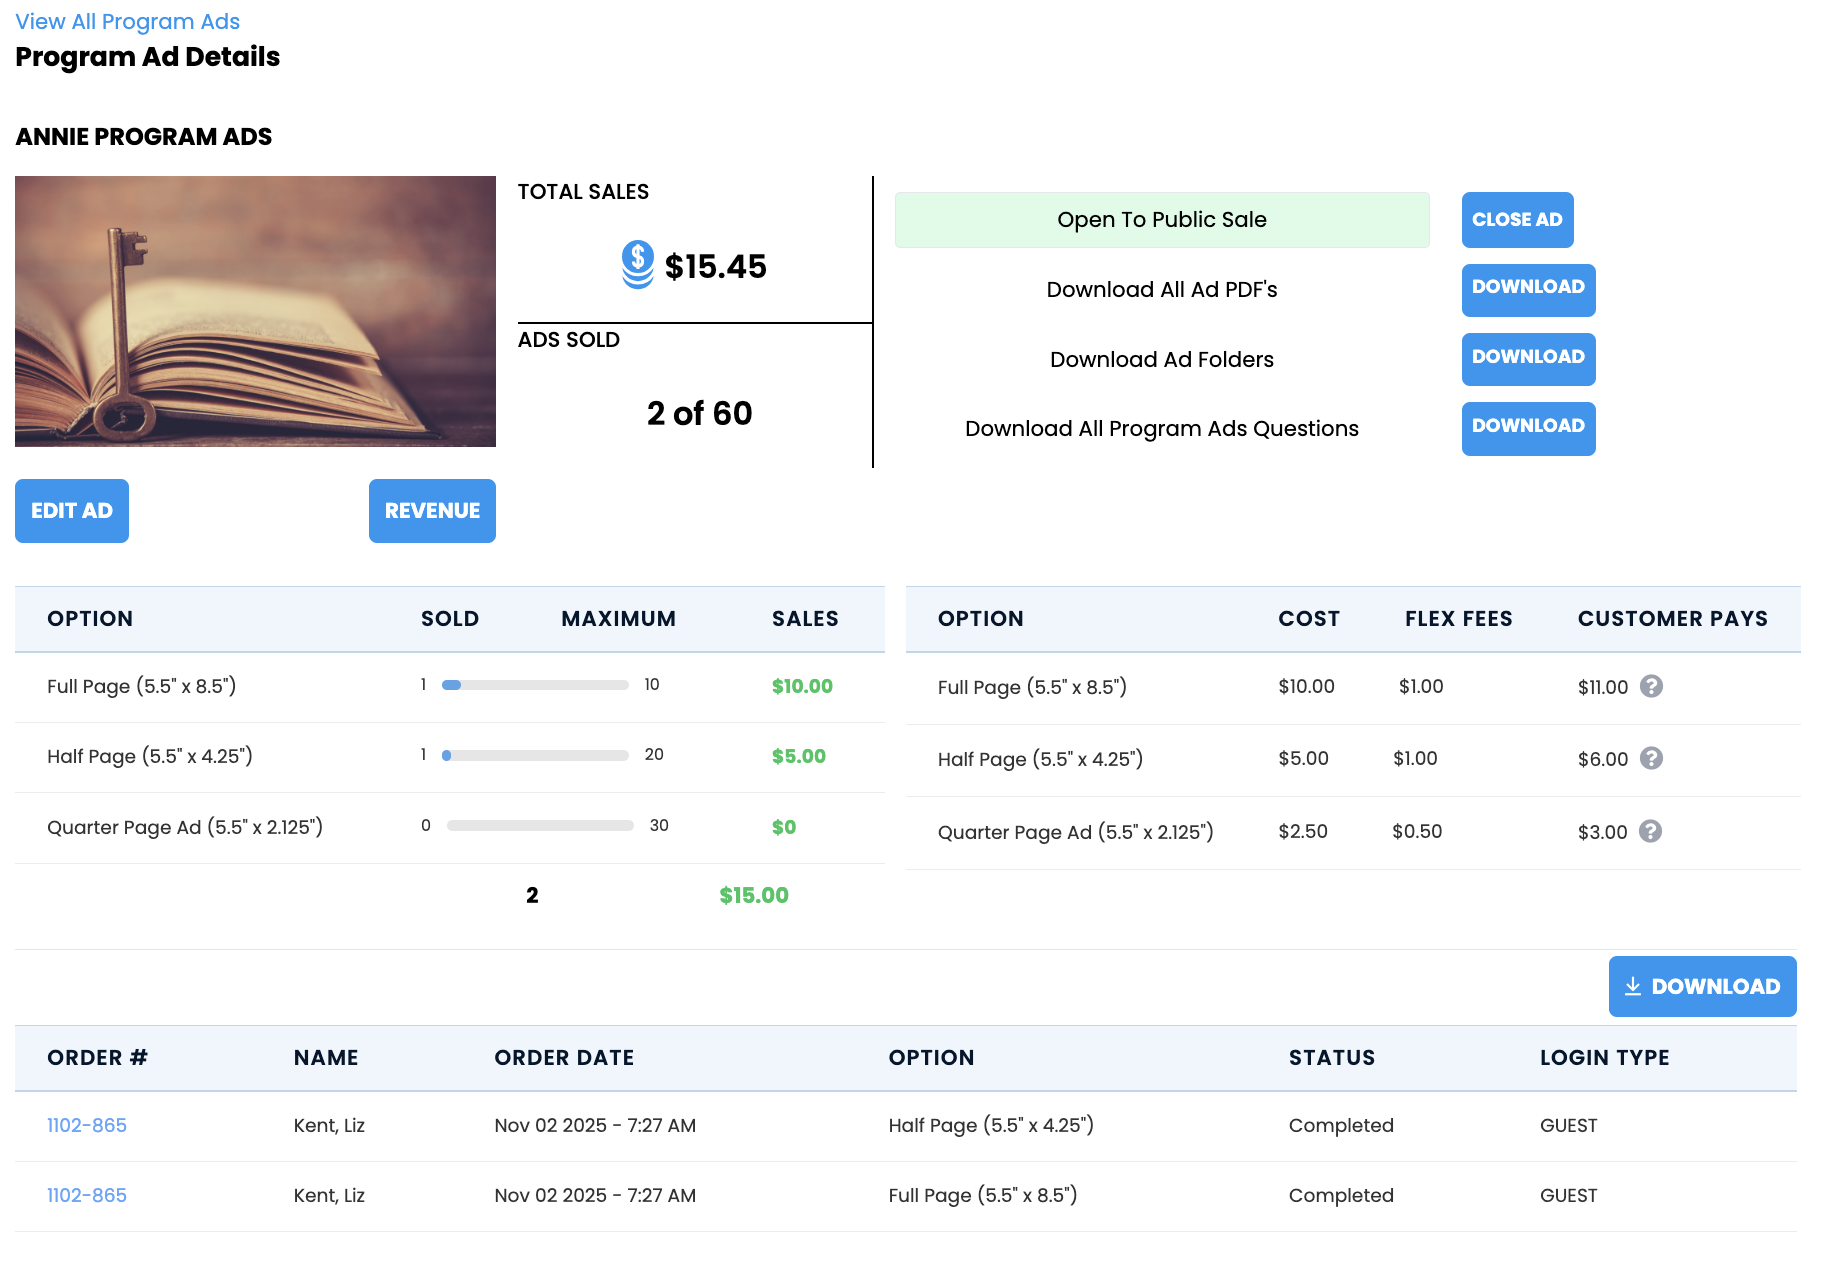Click the Half Page sold progress bar
This screenshot has width=1836, height=1262.
[535, 755]
